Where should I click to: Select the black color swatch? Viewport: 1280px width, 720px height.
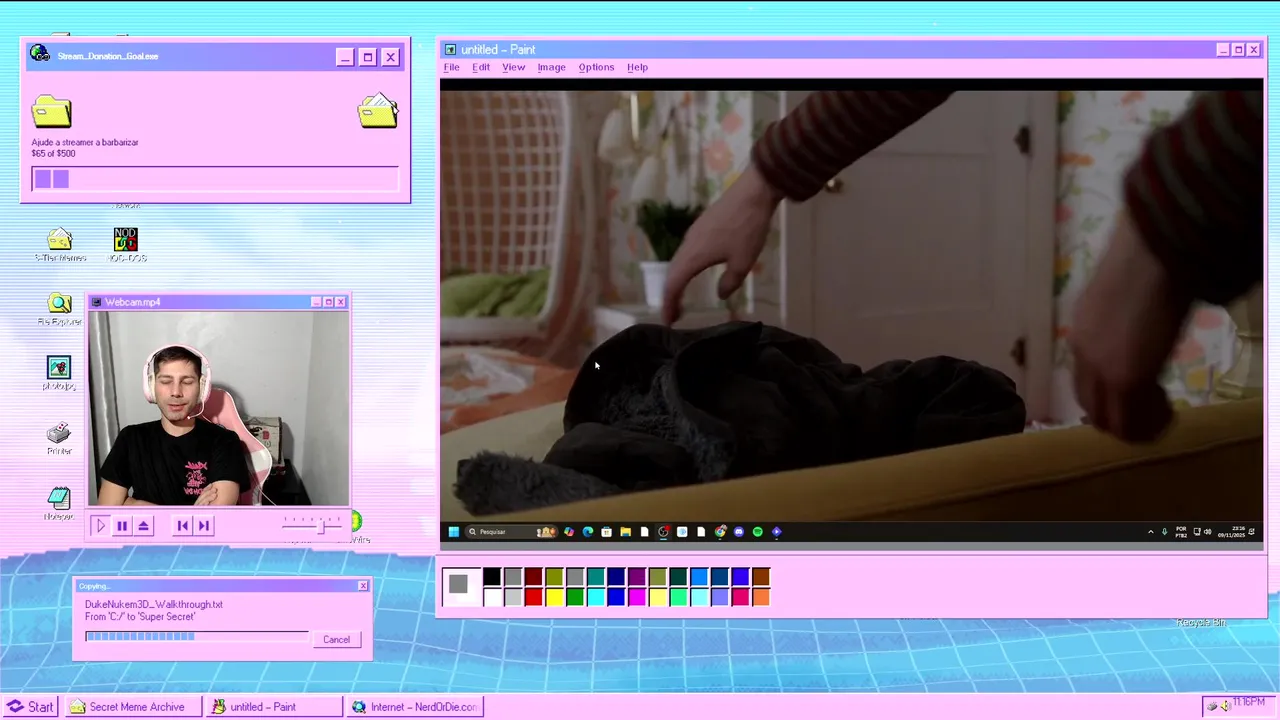click(x=492, y=577)
